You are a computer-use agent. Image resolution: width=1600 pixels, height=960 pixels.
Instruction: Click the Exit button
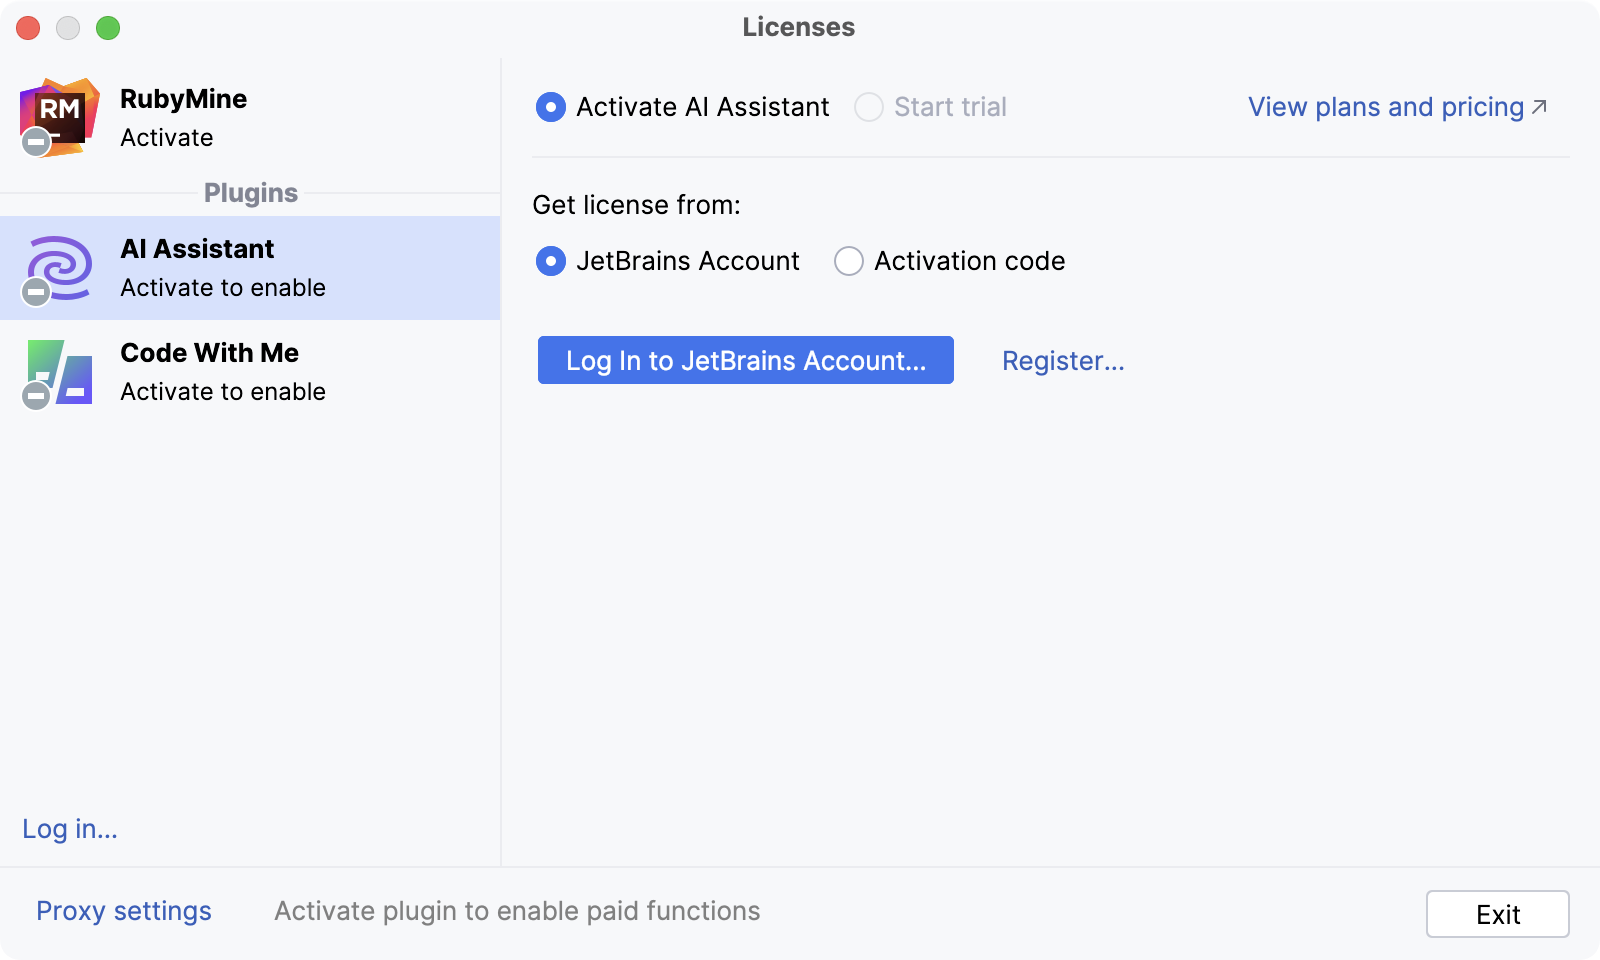pyautogui.click(x=1497, y=913)
